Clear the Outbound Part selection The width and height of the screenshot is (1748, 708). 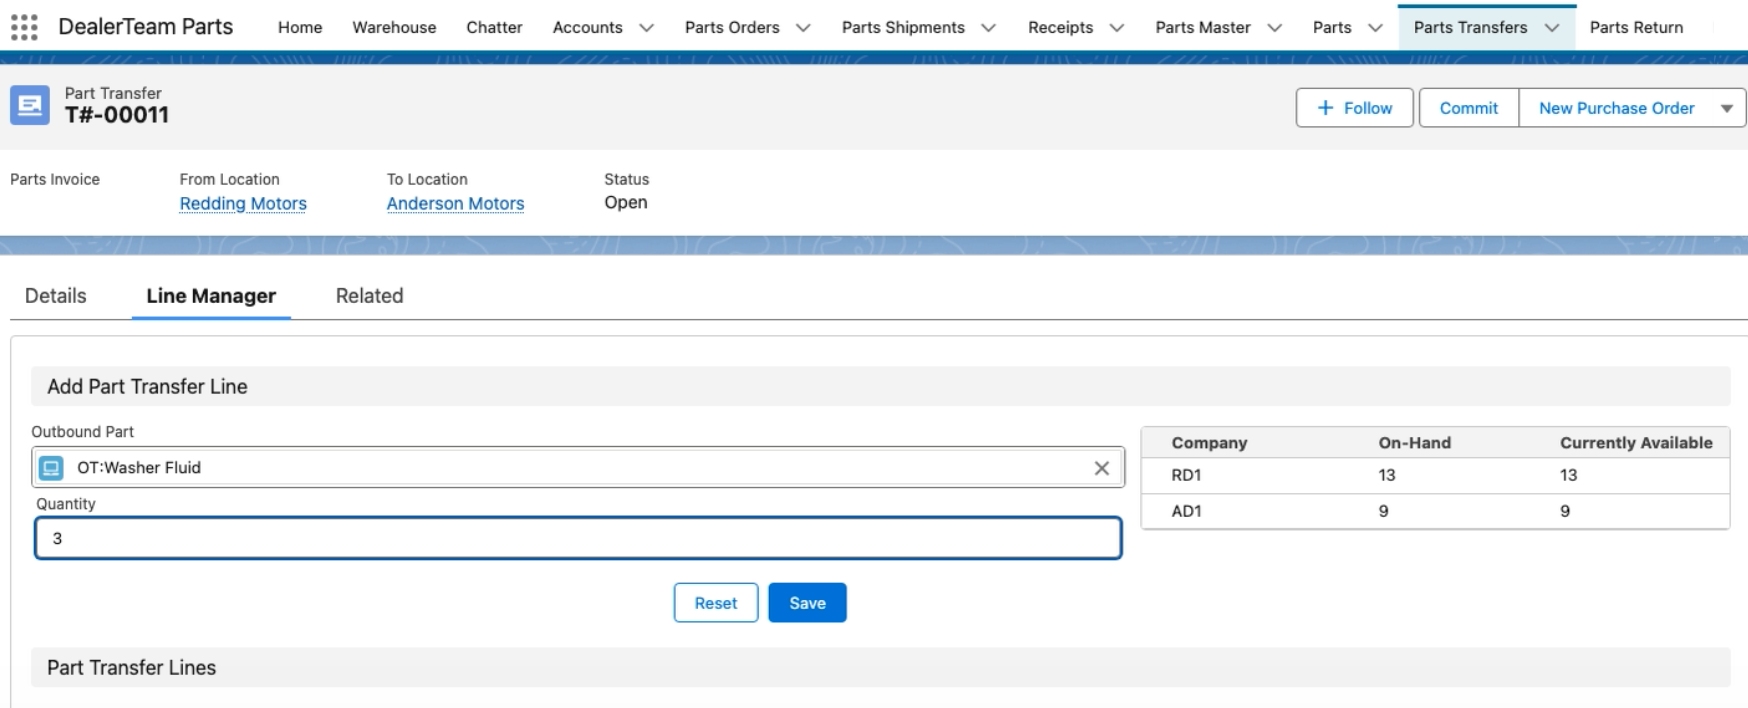coord(1101,468)
